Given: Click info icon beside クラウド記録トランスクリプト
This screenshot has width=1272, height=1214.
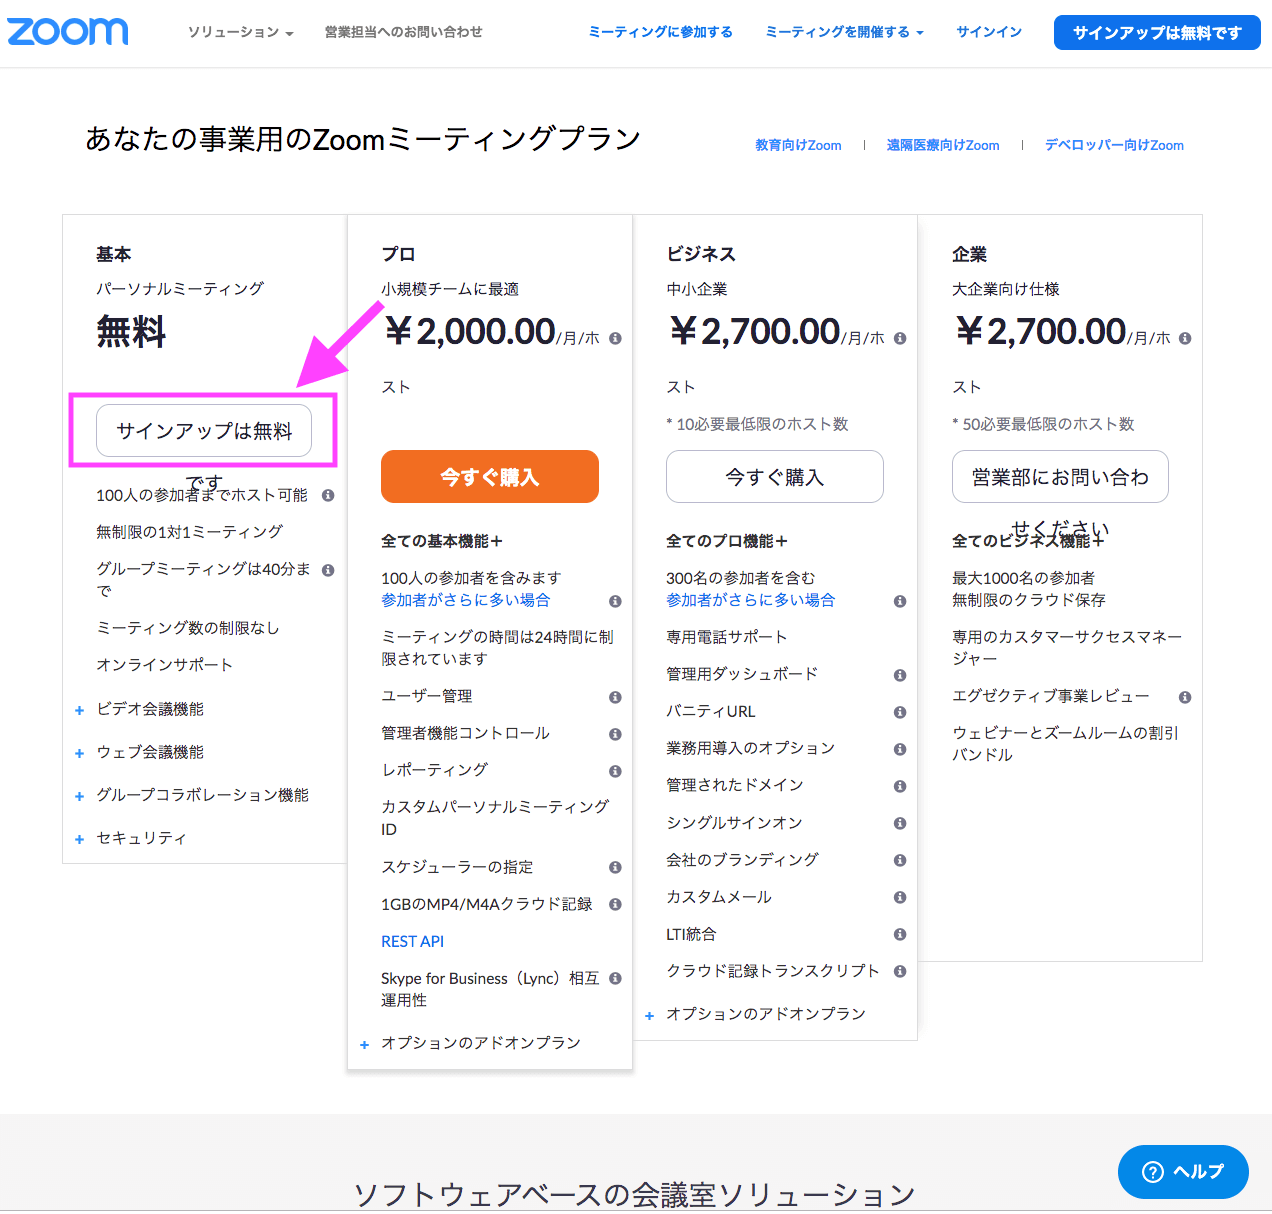Looking at the screenshot, I should (900, 971).
